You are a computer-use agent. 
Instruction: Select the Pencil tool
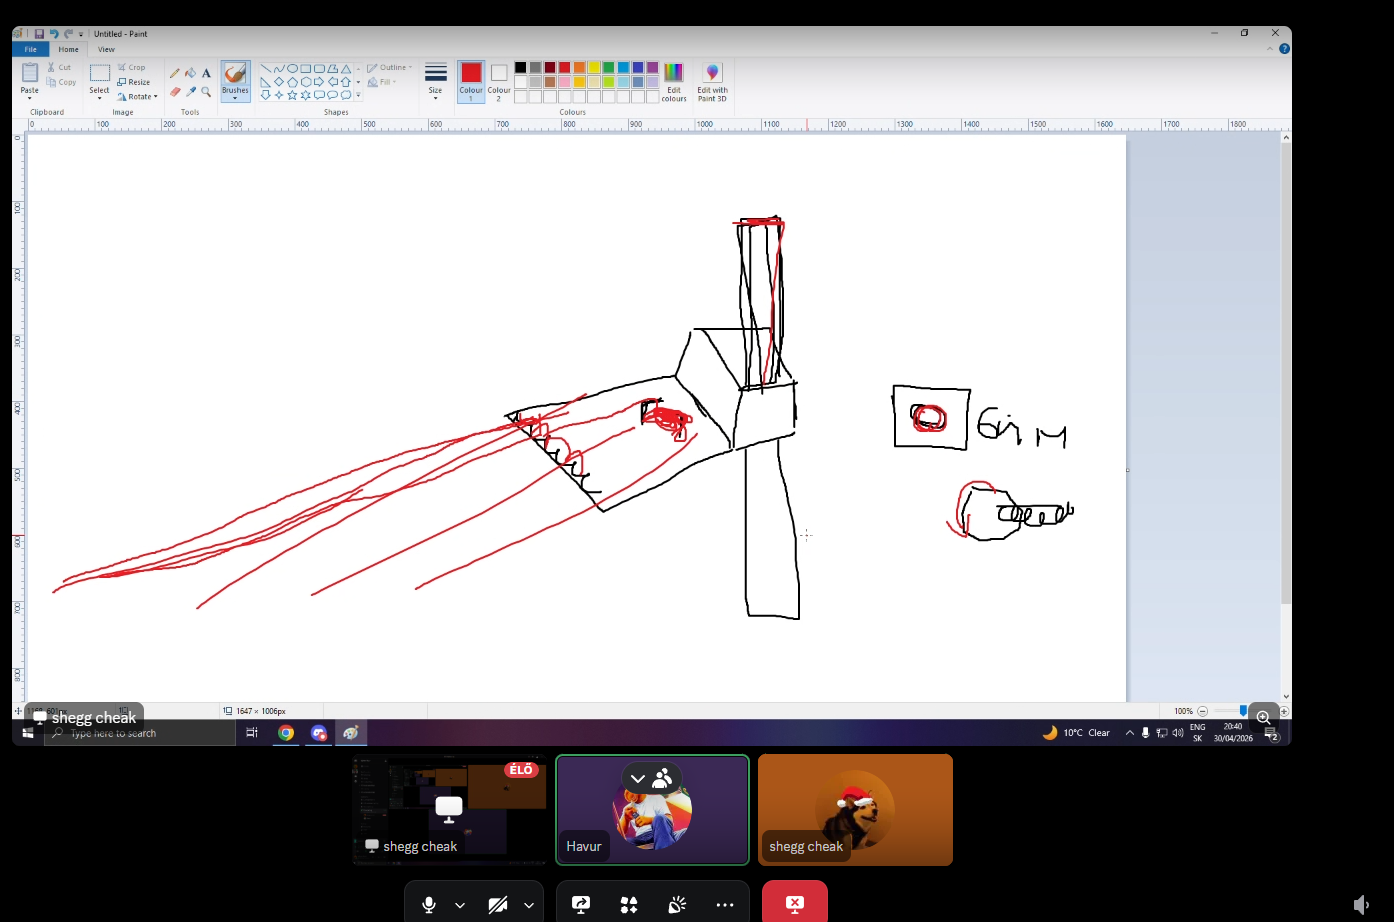pos(175,73)
